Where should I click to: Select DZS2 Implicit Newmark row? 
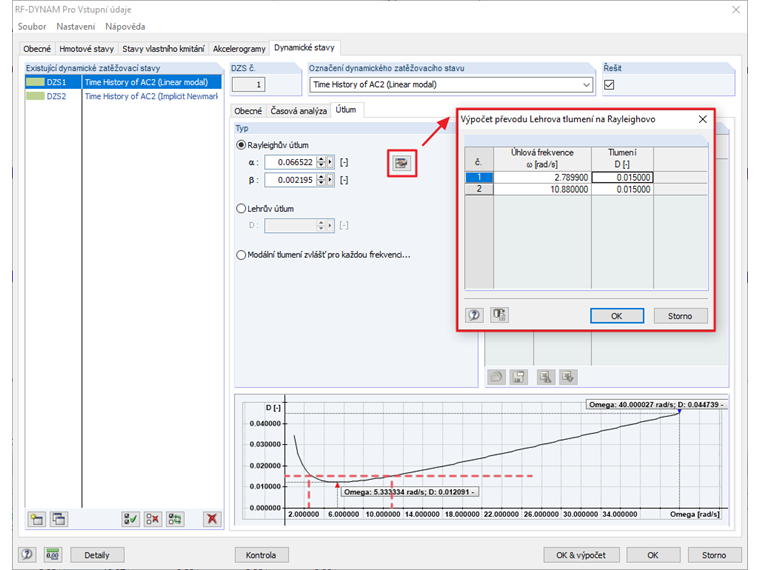(x=123, y=96)
